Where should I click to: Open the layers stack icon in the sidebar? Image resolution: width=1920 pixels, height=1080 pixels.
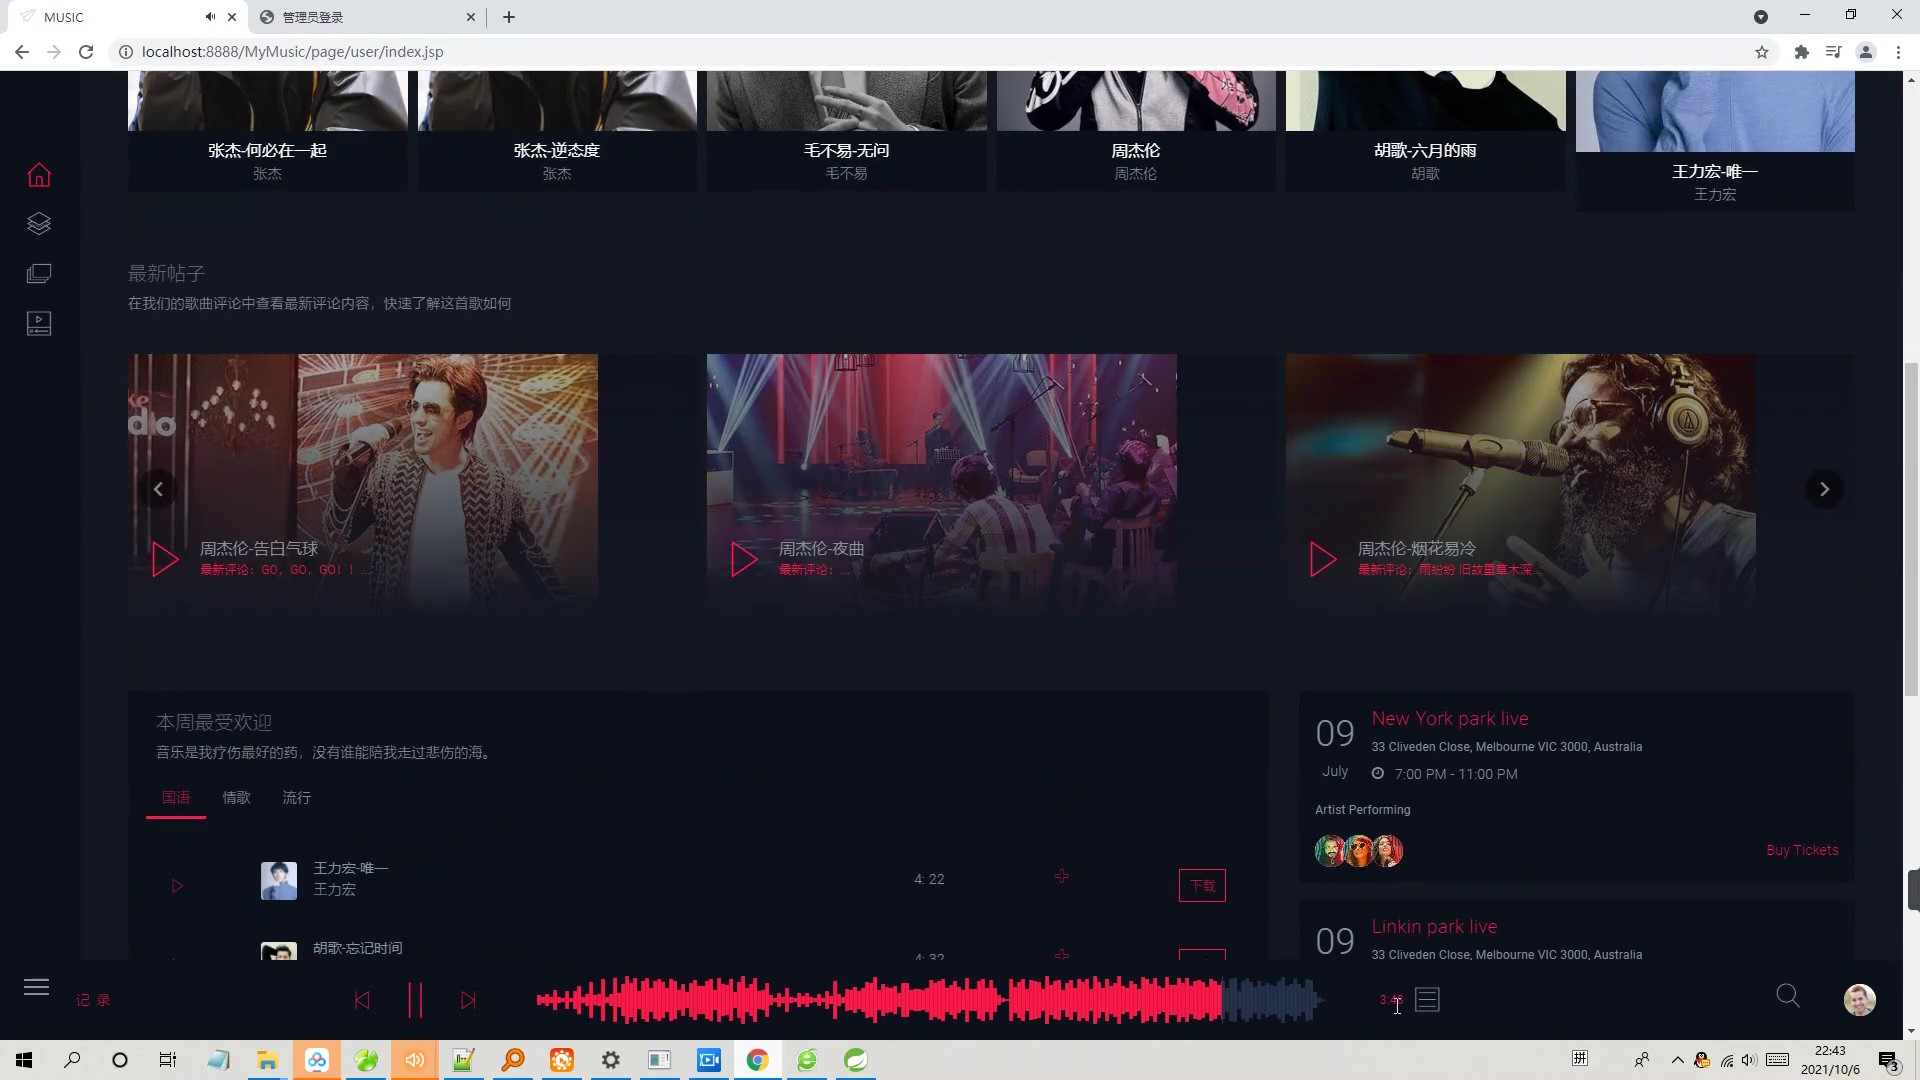coord(39,223)
